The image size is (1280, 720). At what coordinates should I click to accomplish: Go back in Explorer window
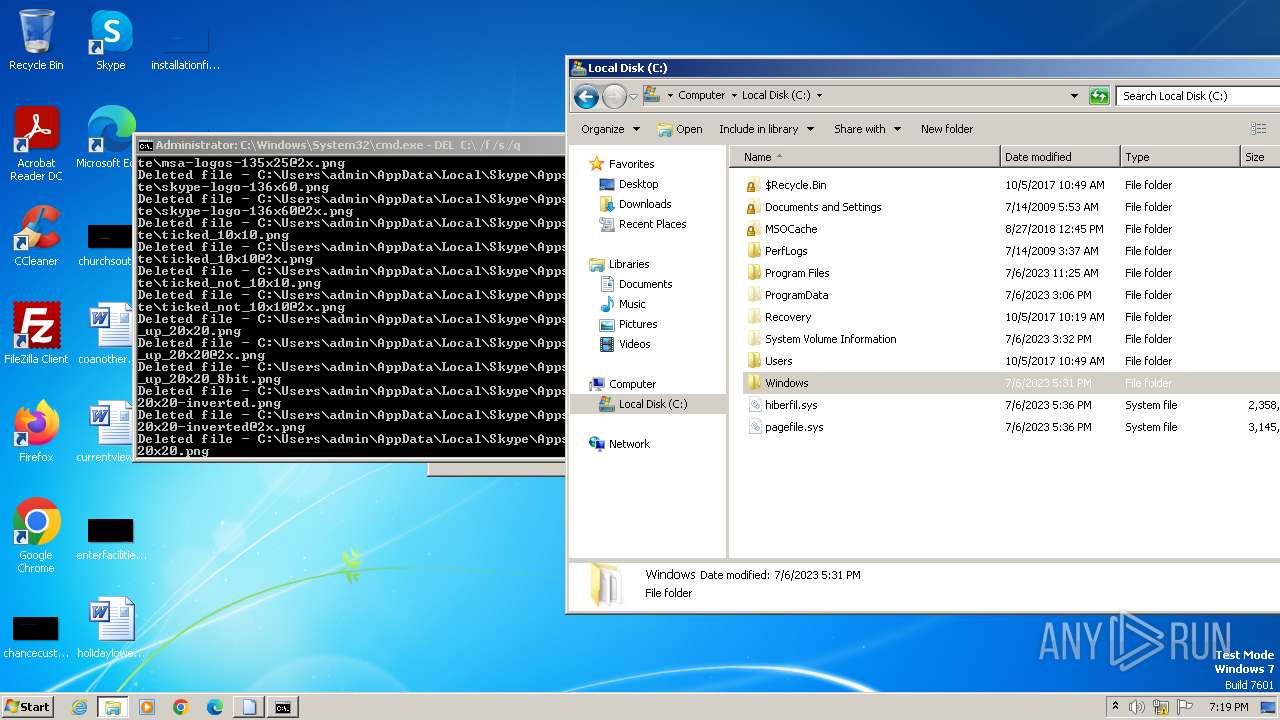coord(587,96)
